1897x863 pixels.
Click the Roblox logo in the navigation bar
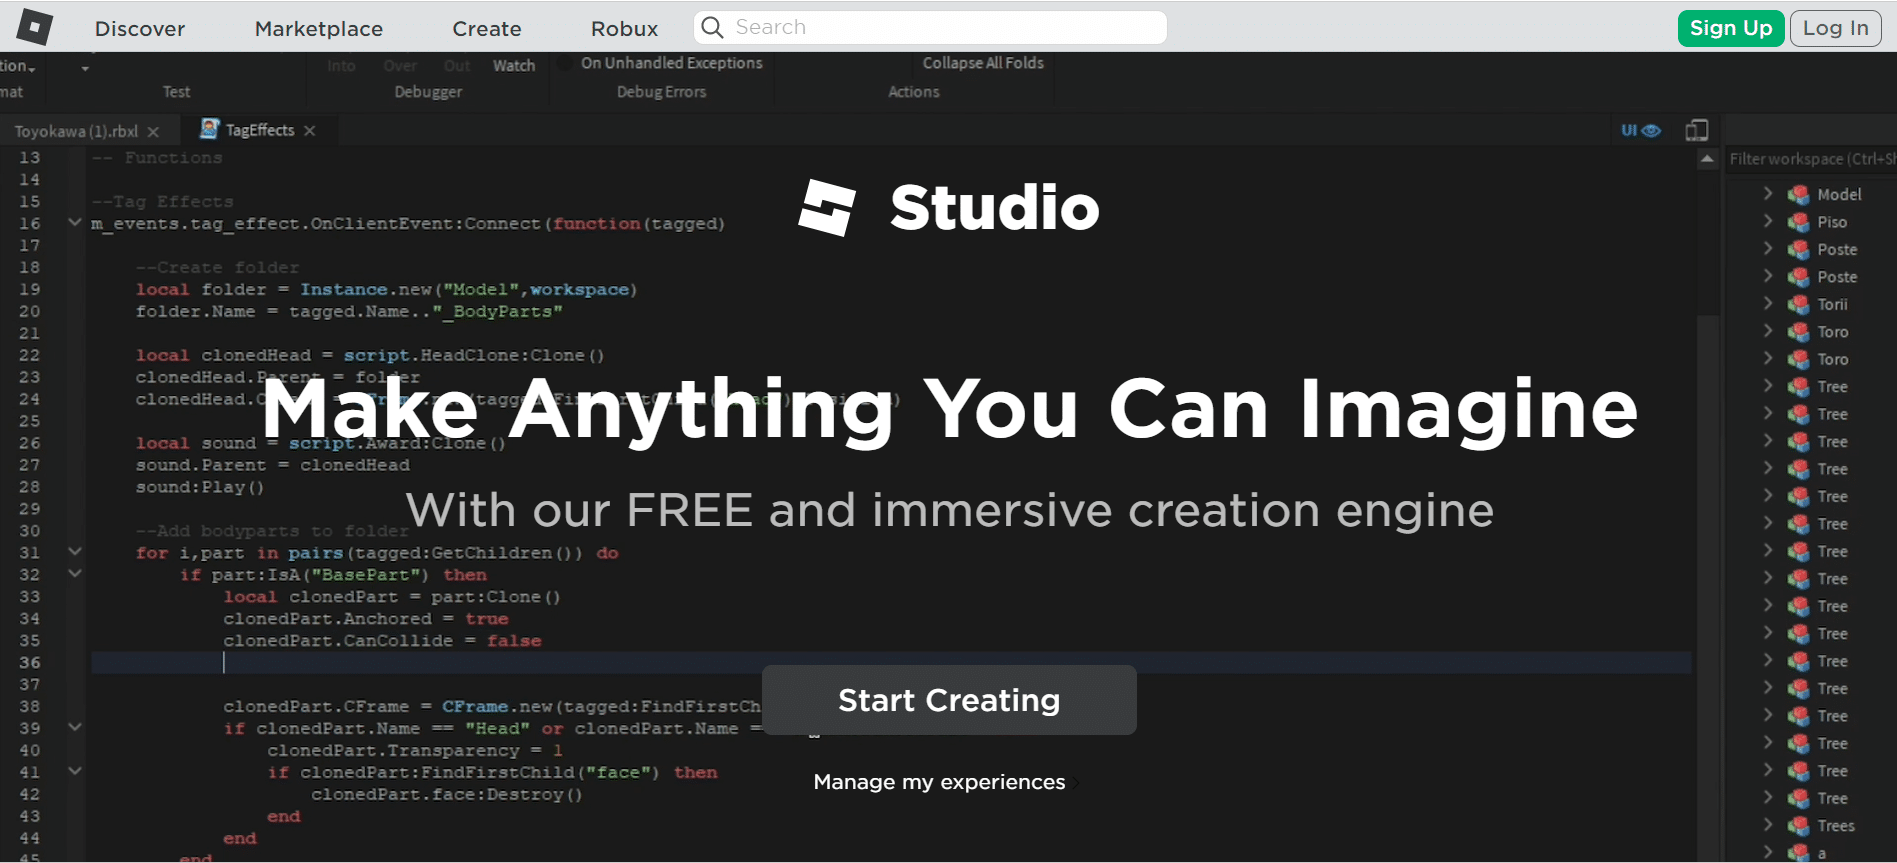point(34,27)
